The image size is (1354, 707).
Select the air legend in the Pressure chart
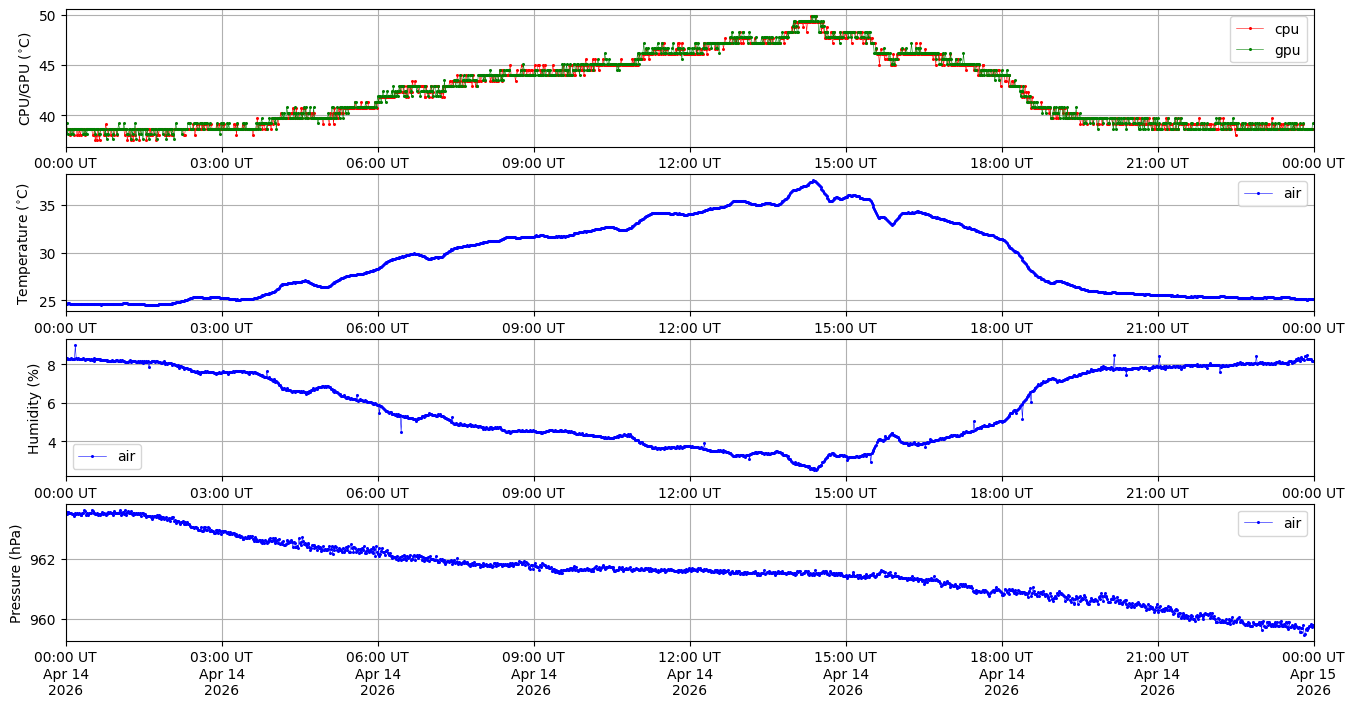point(1272,523)
